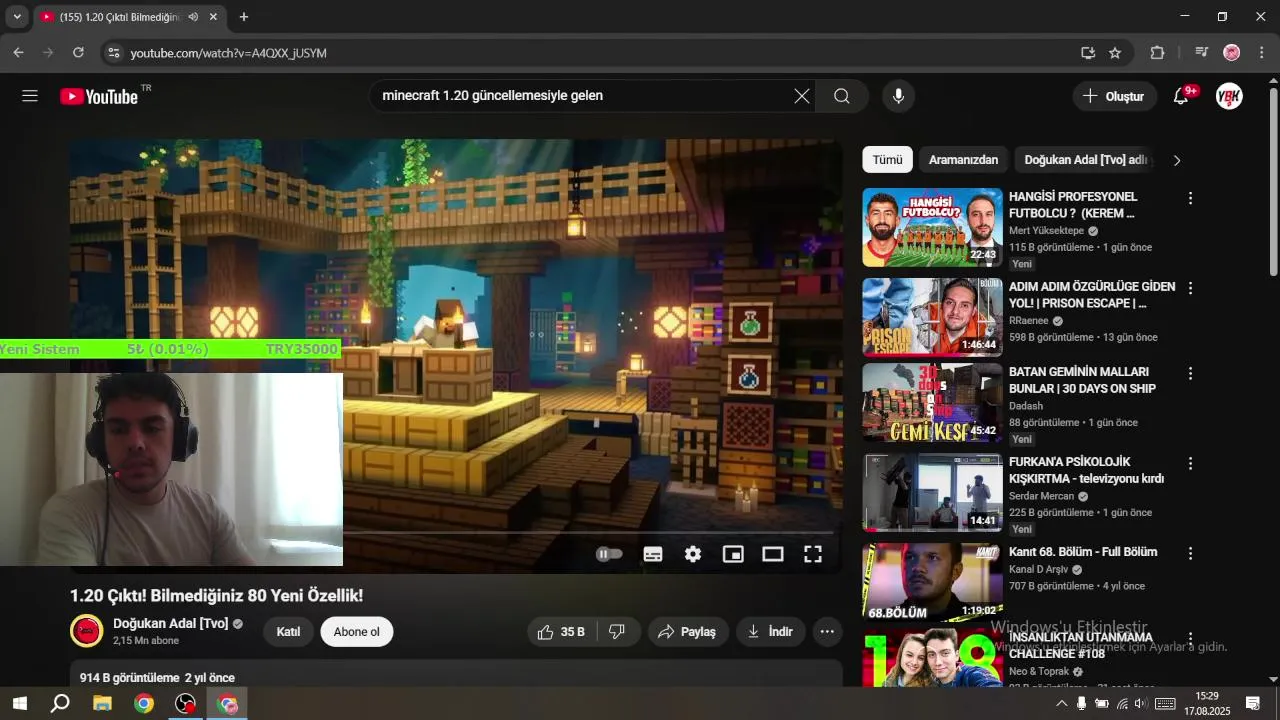Open a new browser tab
1280x720 pixels.
(244, 17)
